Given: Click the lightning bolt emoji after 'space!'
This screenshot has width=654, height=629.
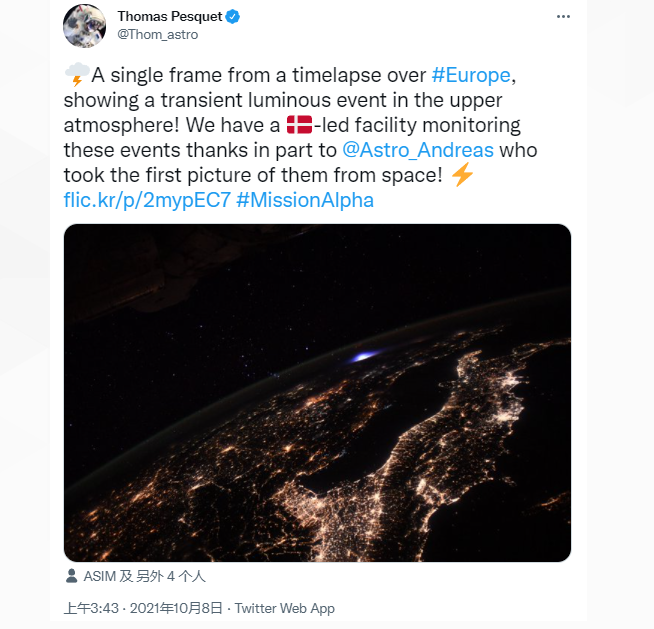Looking at the screenshot, I should (x=462, y=175).
